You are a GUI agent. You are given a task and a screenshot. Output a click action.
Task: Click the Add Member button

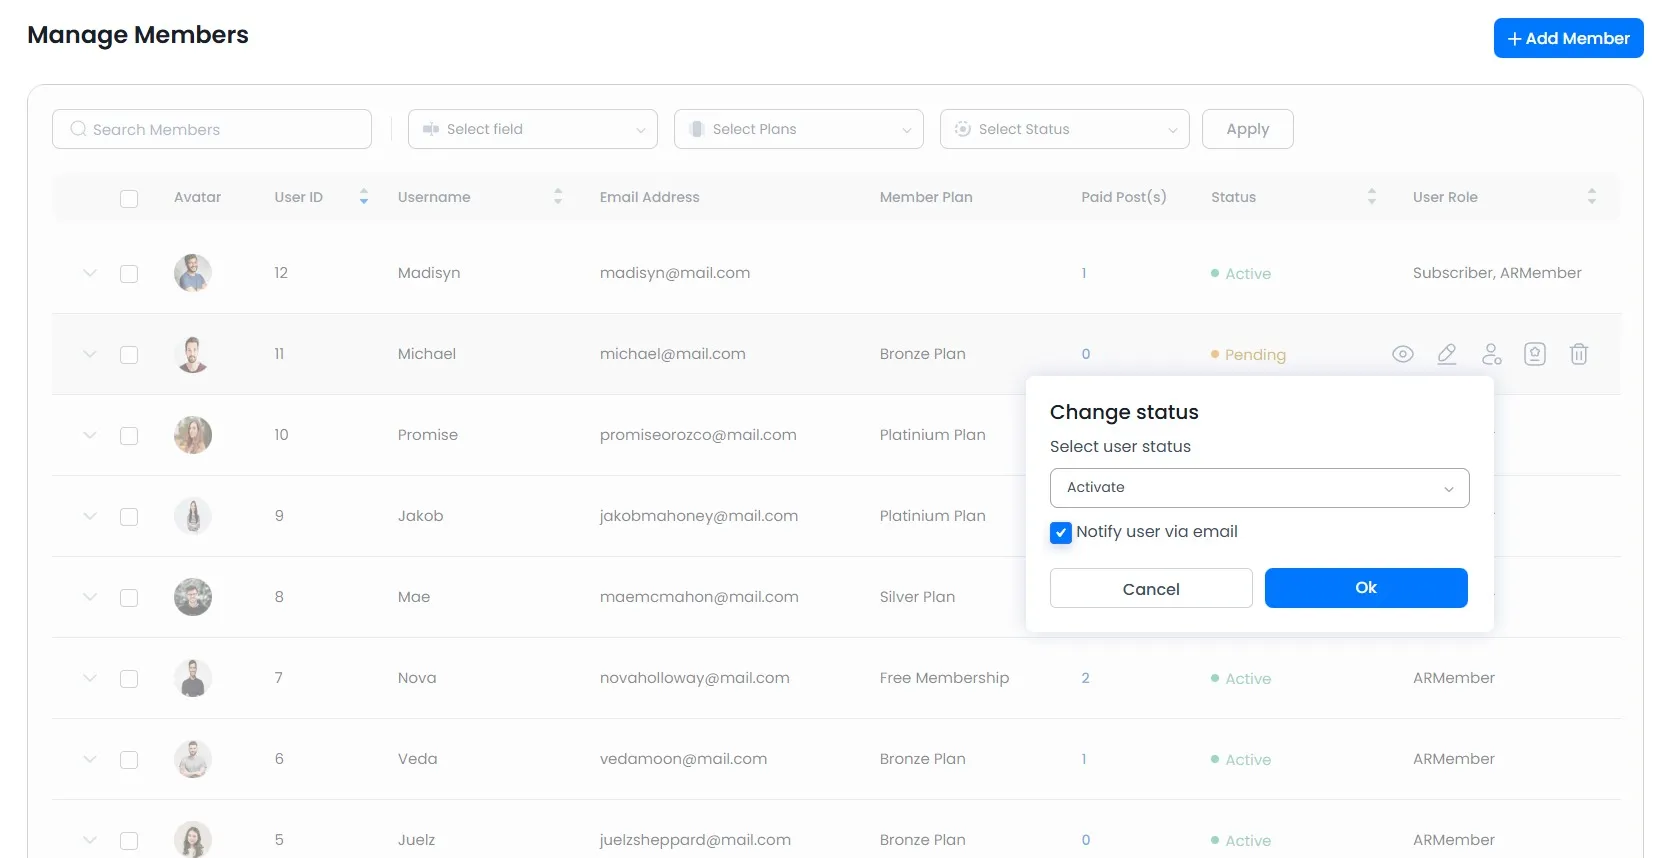coord(1567,38)
